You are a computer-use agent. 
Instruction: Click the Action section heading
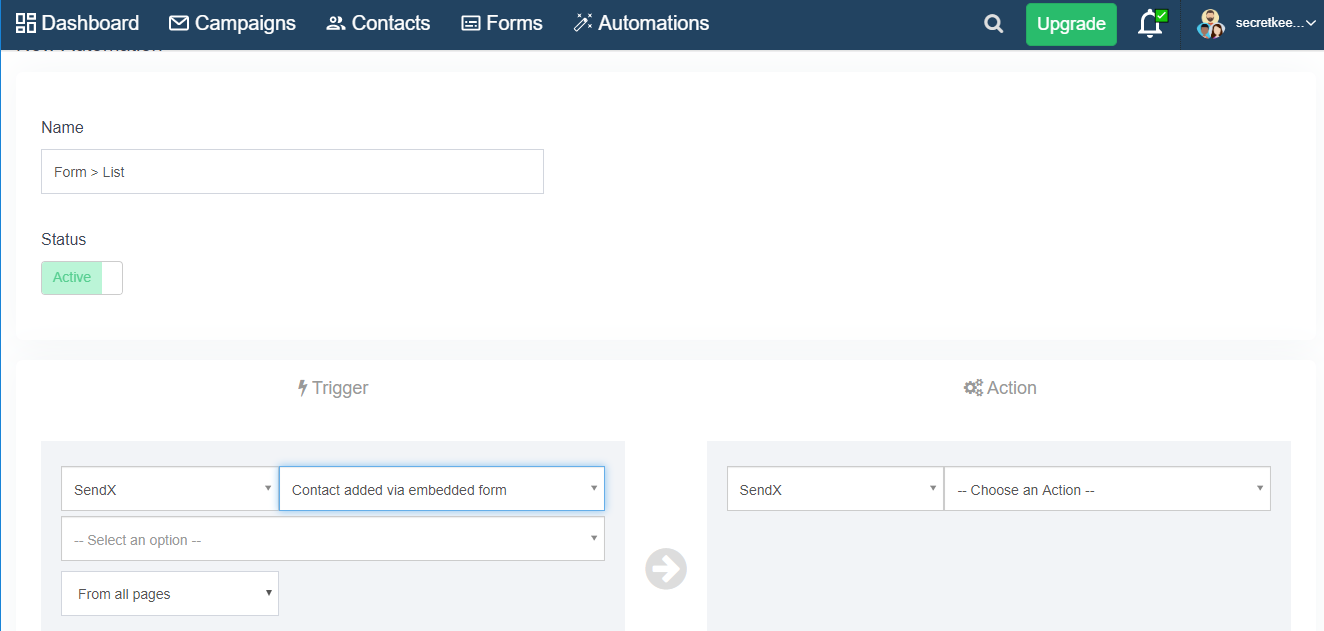[x=999, y=388]
